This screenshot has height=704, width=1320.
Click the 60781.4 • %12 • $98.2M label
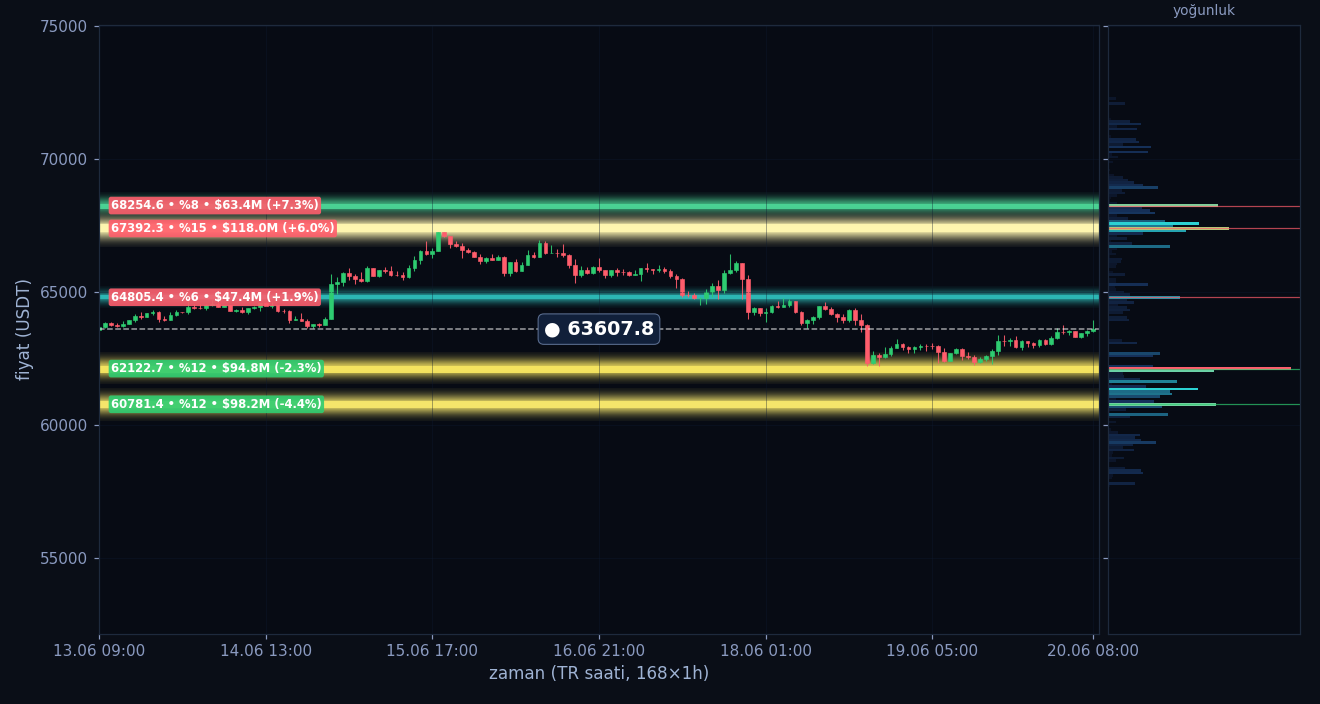pyautogui.click(x=216, y=404)
